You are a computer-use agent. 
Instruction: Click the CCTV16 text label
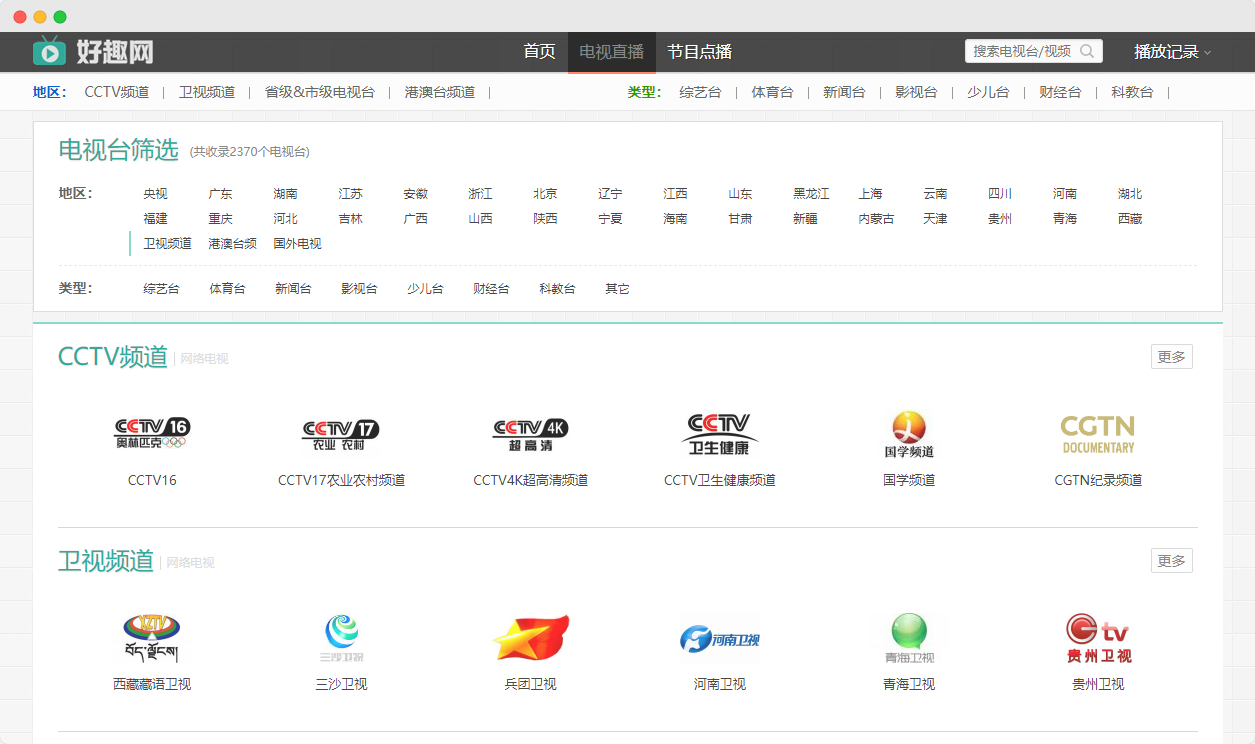(x=152, y=480)
